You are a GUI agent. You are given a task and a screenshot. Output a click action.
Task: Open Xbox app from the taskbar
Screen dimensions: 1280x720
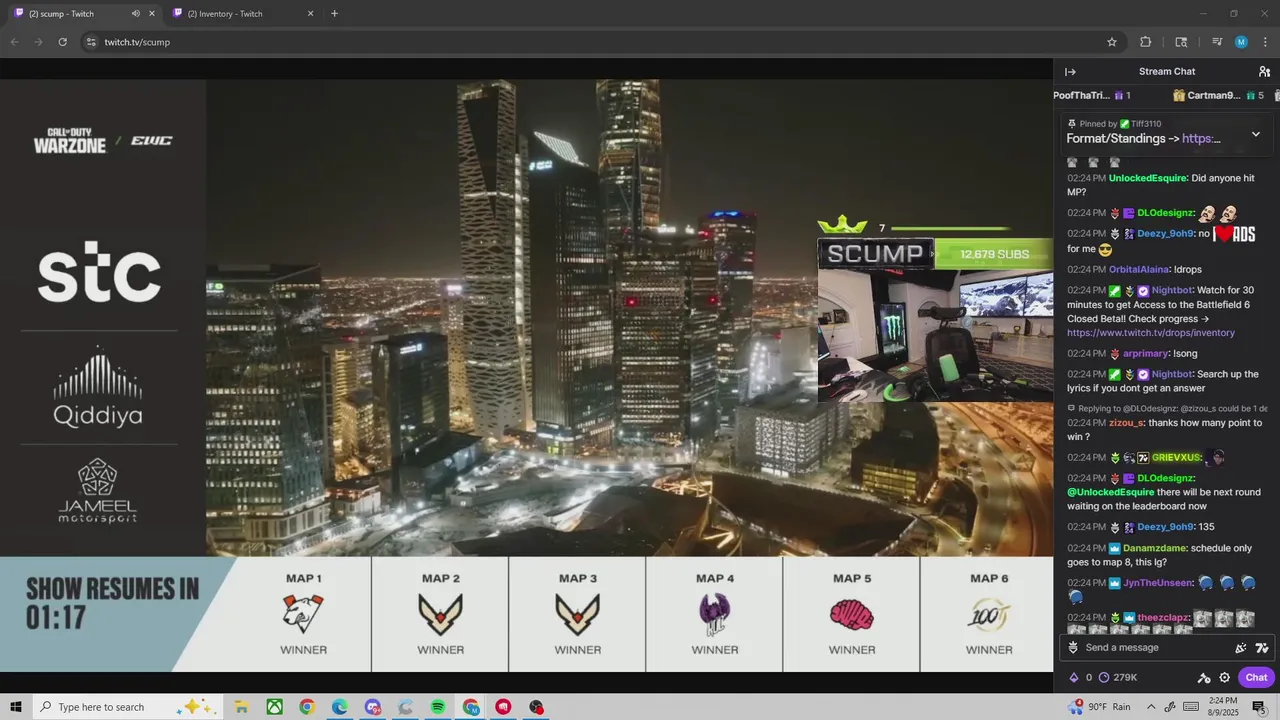pyautogui.click(x=274, y=707)
